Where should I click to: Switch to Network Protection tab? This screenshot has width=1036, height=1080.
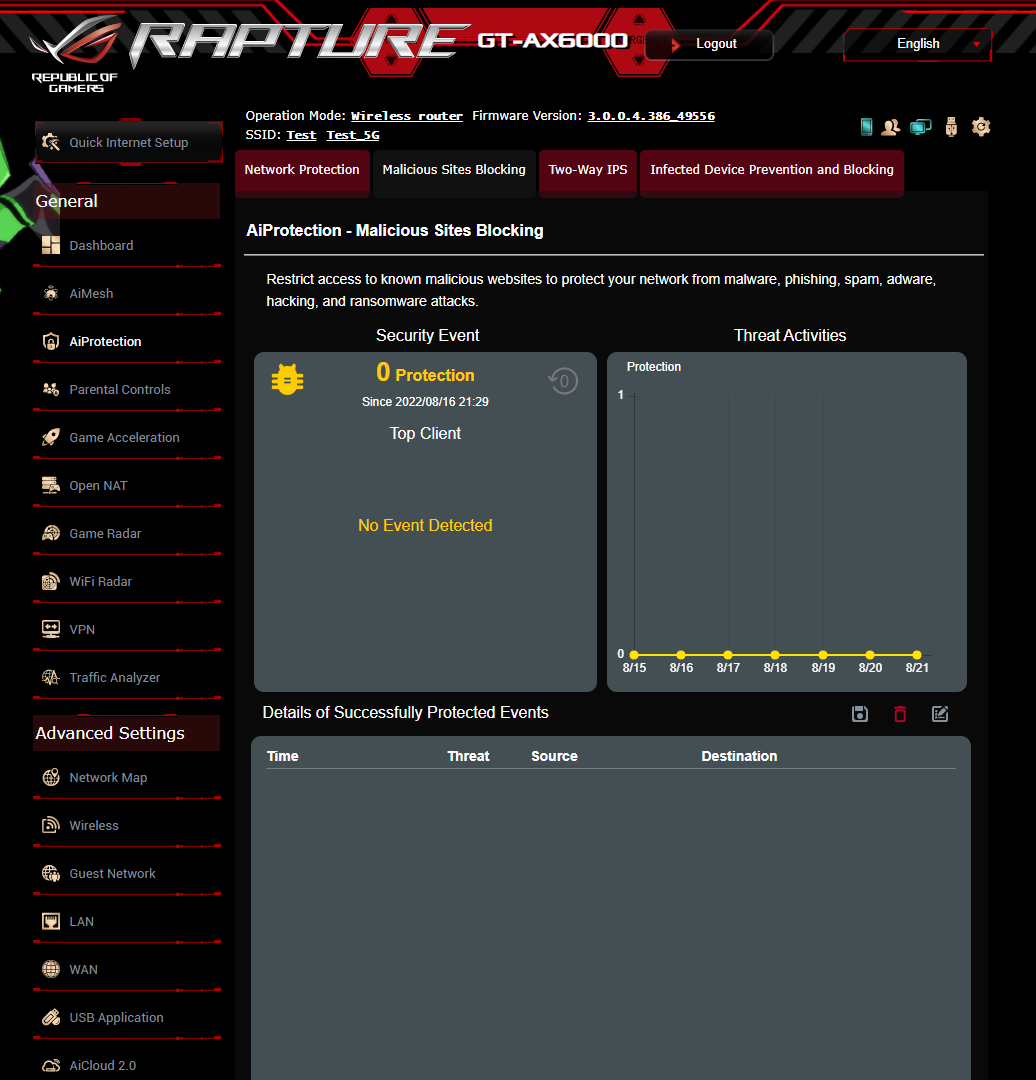pos(302,170)
